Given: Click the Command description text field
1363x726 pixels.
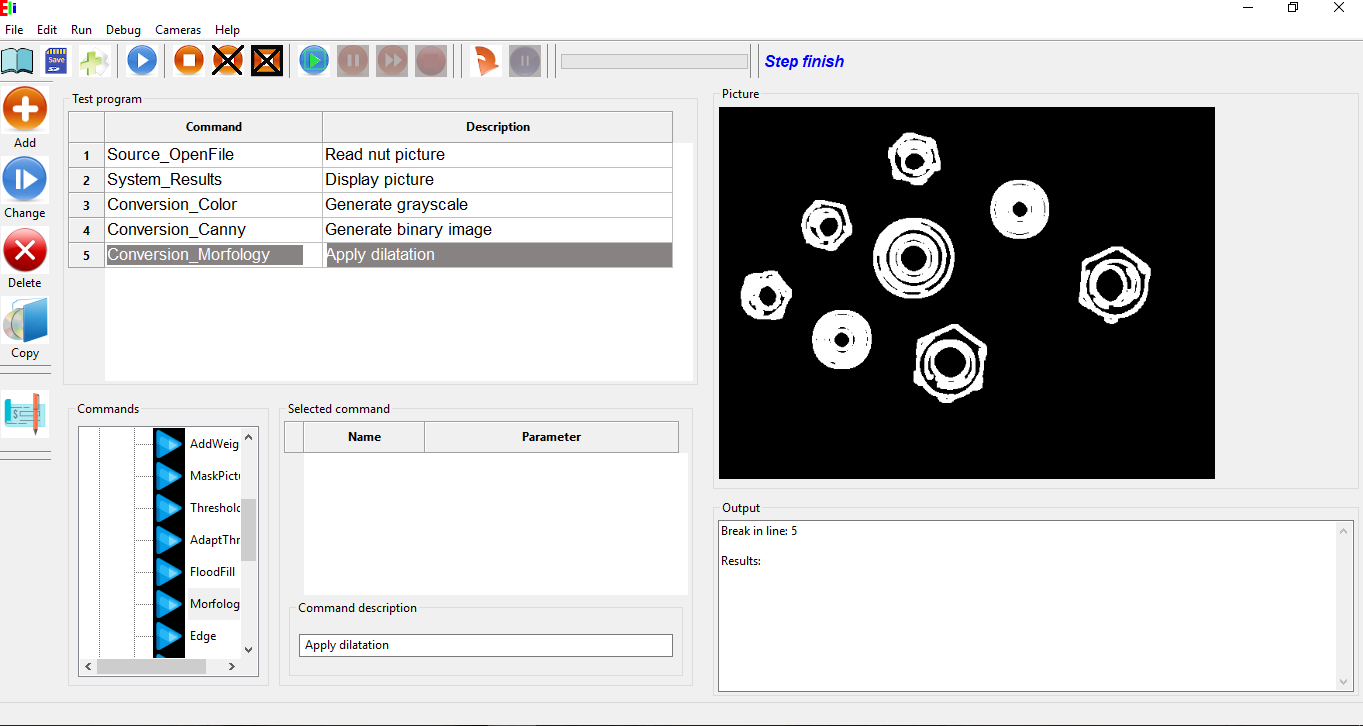Looking at the screenshot, I should coord(485,645).
